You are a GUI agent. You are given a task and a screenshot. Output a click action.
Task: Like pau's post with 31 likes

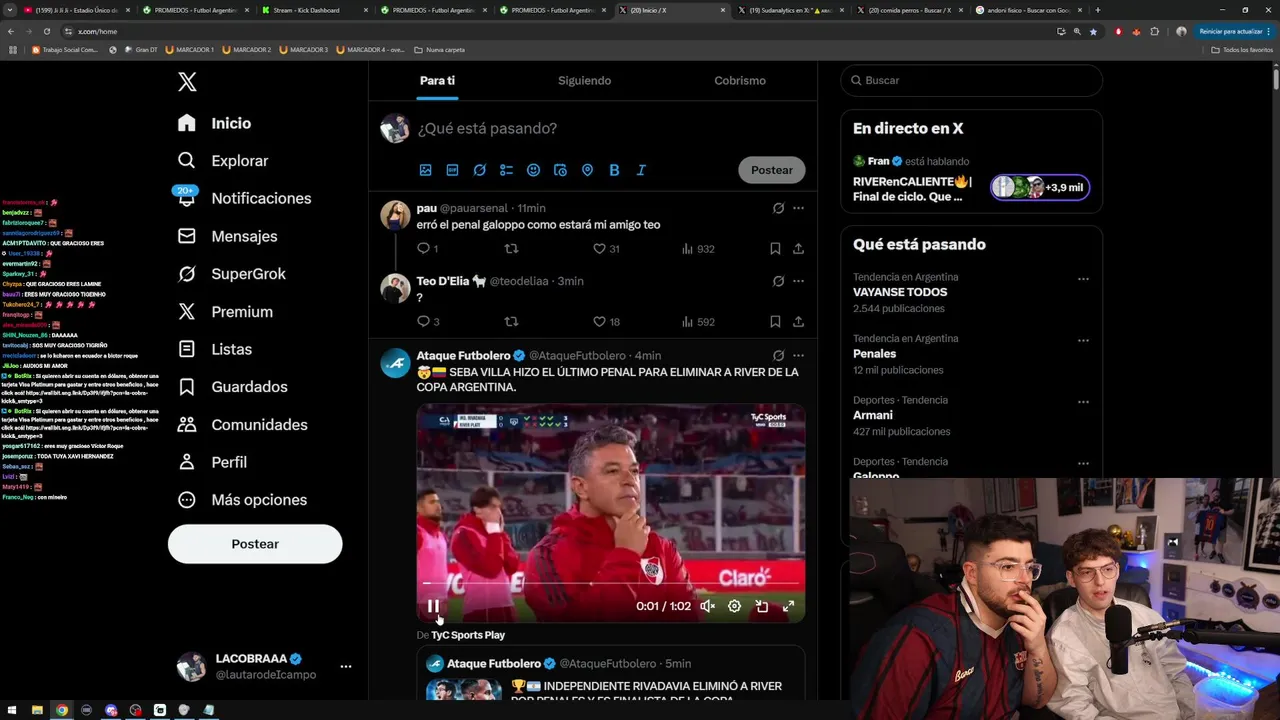coord(606,249)
